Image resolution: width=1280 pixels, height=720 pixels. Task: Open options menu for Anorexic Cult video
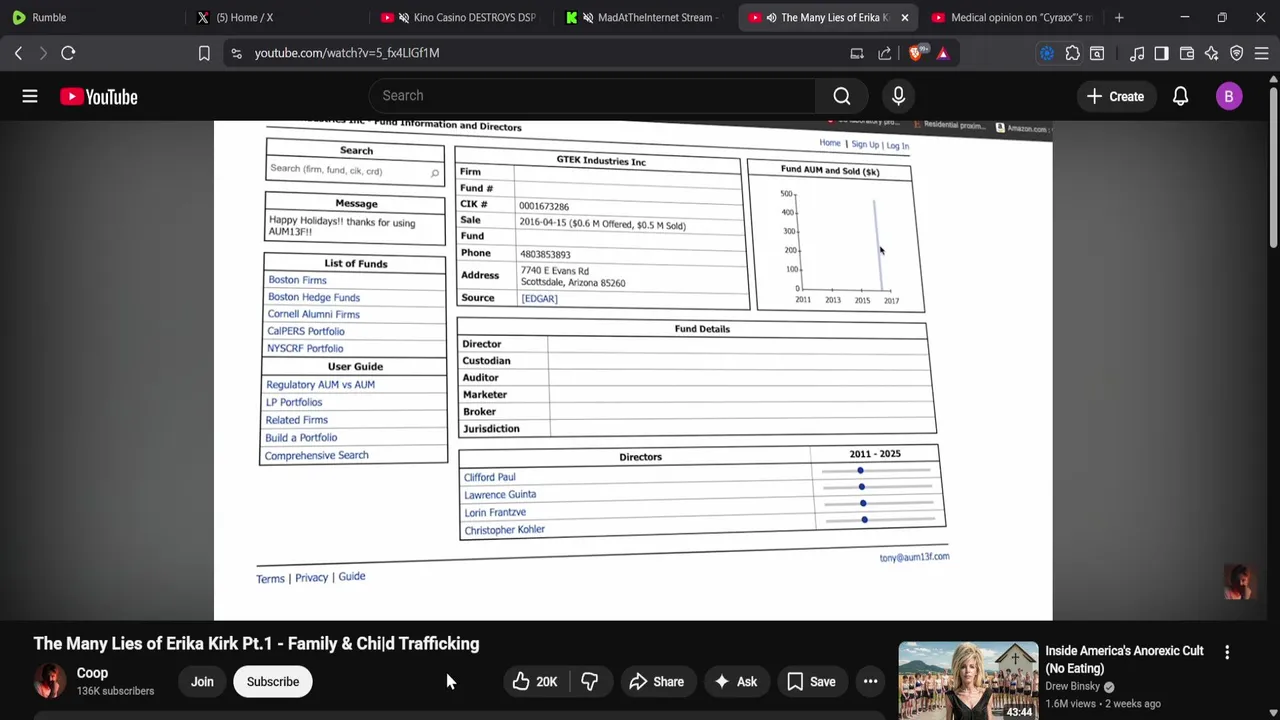click(x=1227, y=652)
